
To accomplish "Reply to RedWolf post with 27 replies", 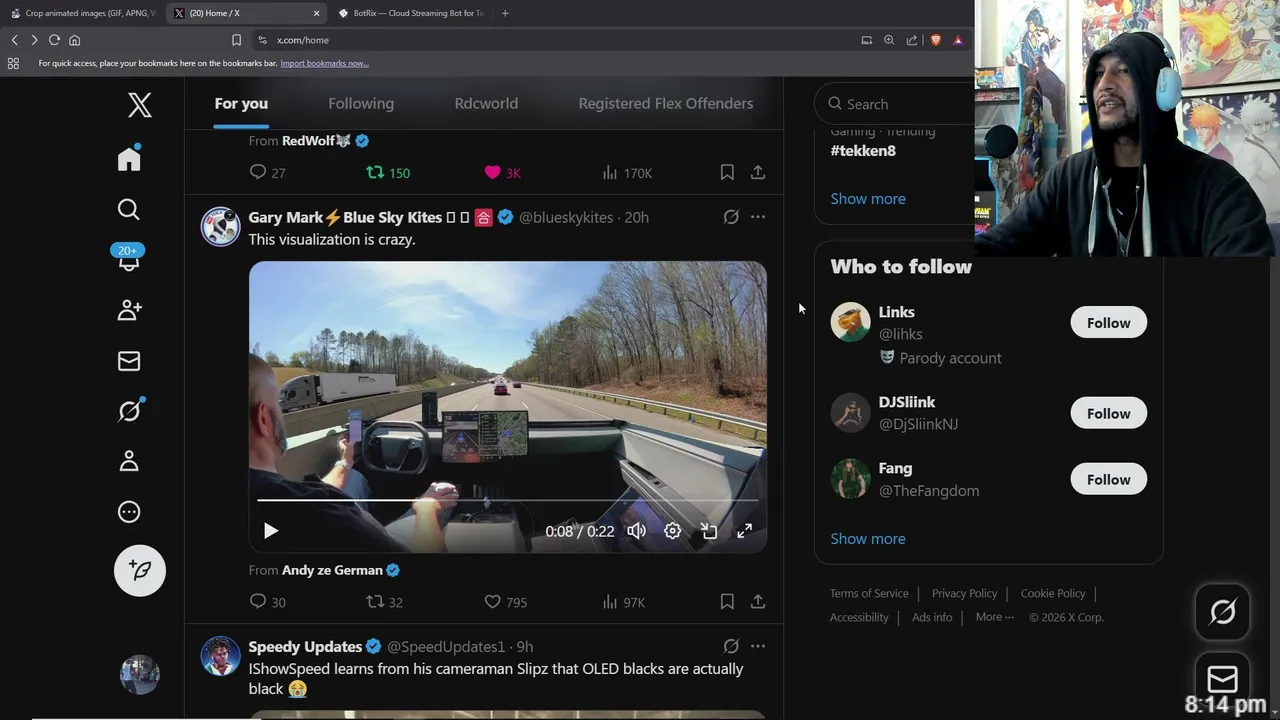I will pyautogui.click(x=267, y=172).
